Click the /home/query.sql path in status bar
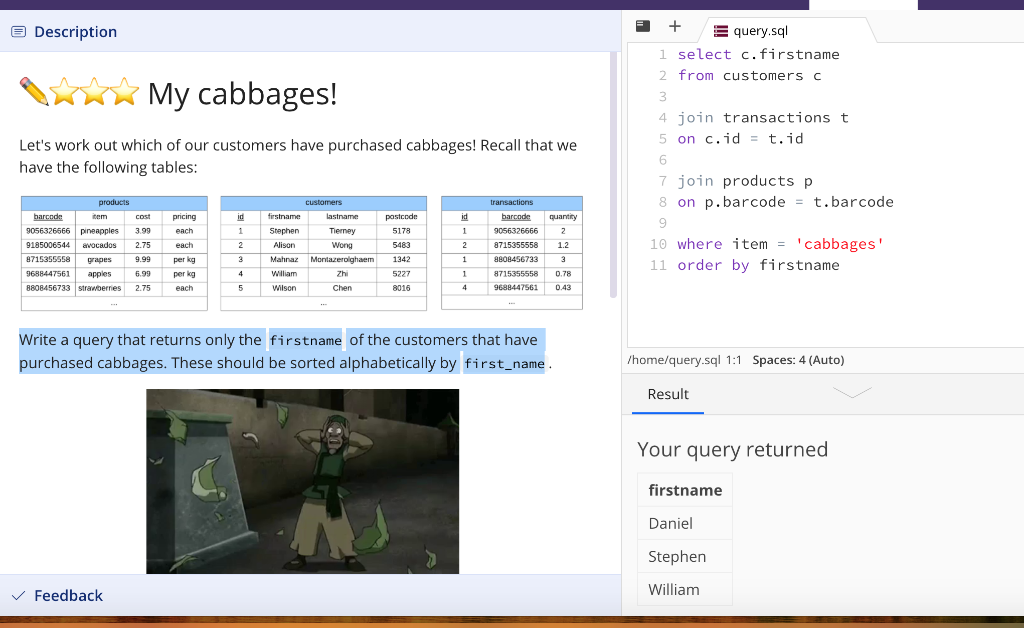The height and width of the screenshot is (628, 1024). click(674, 360)
